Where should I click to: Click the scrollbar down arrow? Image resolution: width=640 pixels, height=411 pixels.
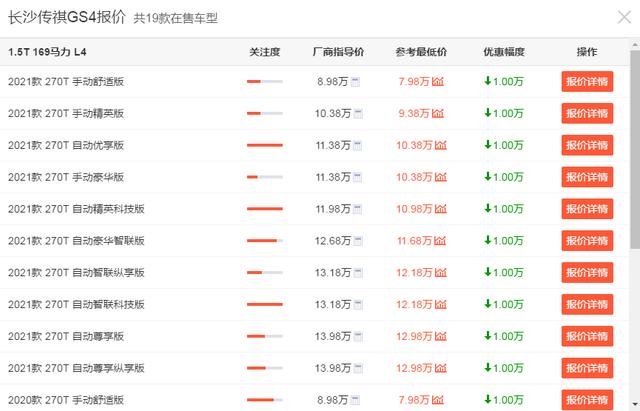635,404
